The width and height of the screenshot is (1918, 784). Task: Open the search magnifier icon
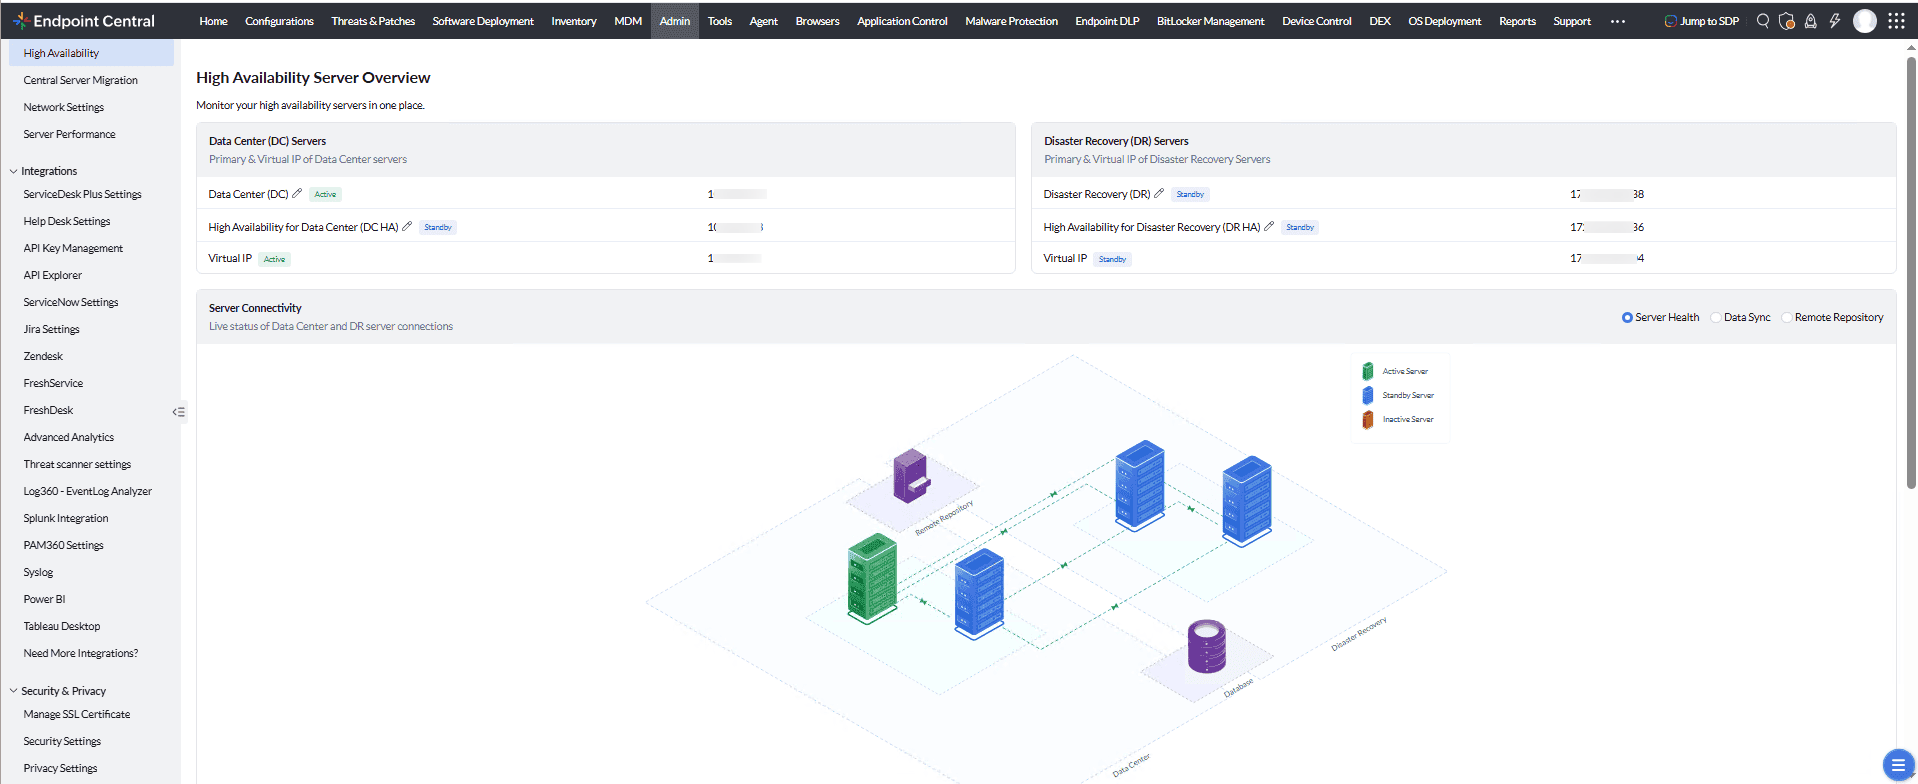coord(1763,21)
